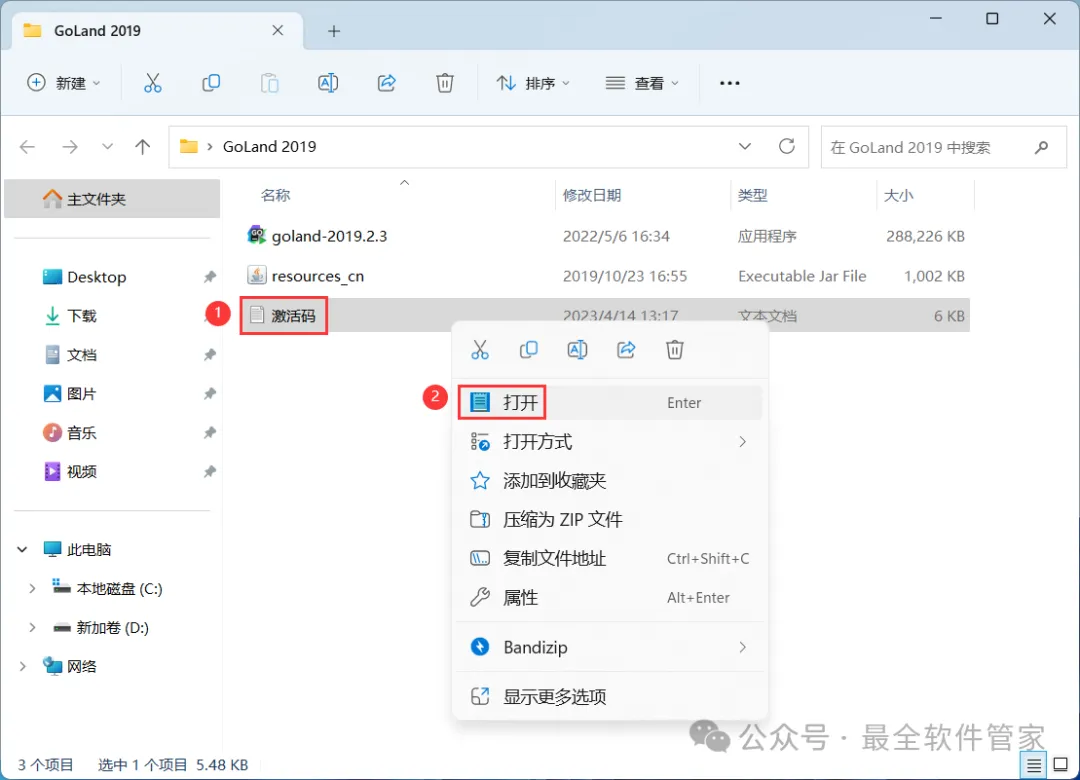Go up one folder level arrow
Image resolution: width=1080 pixels, height=780 pixels.
pos(143,147)
